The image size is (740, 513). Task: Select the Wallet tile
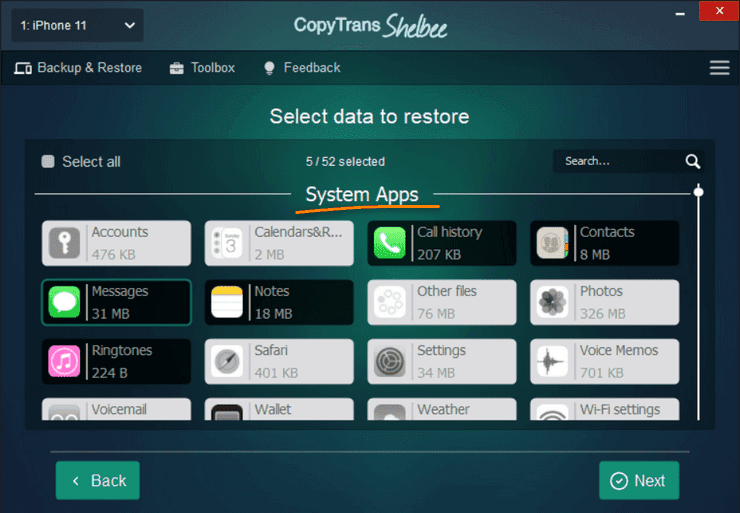click(x=279, y=409)
